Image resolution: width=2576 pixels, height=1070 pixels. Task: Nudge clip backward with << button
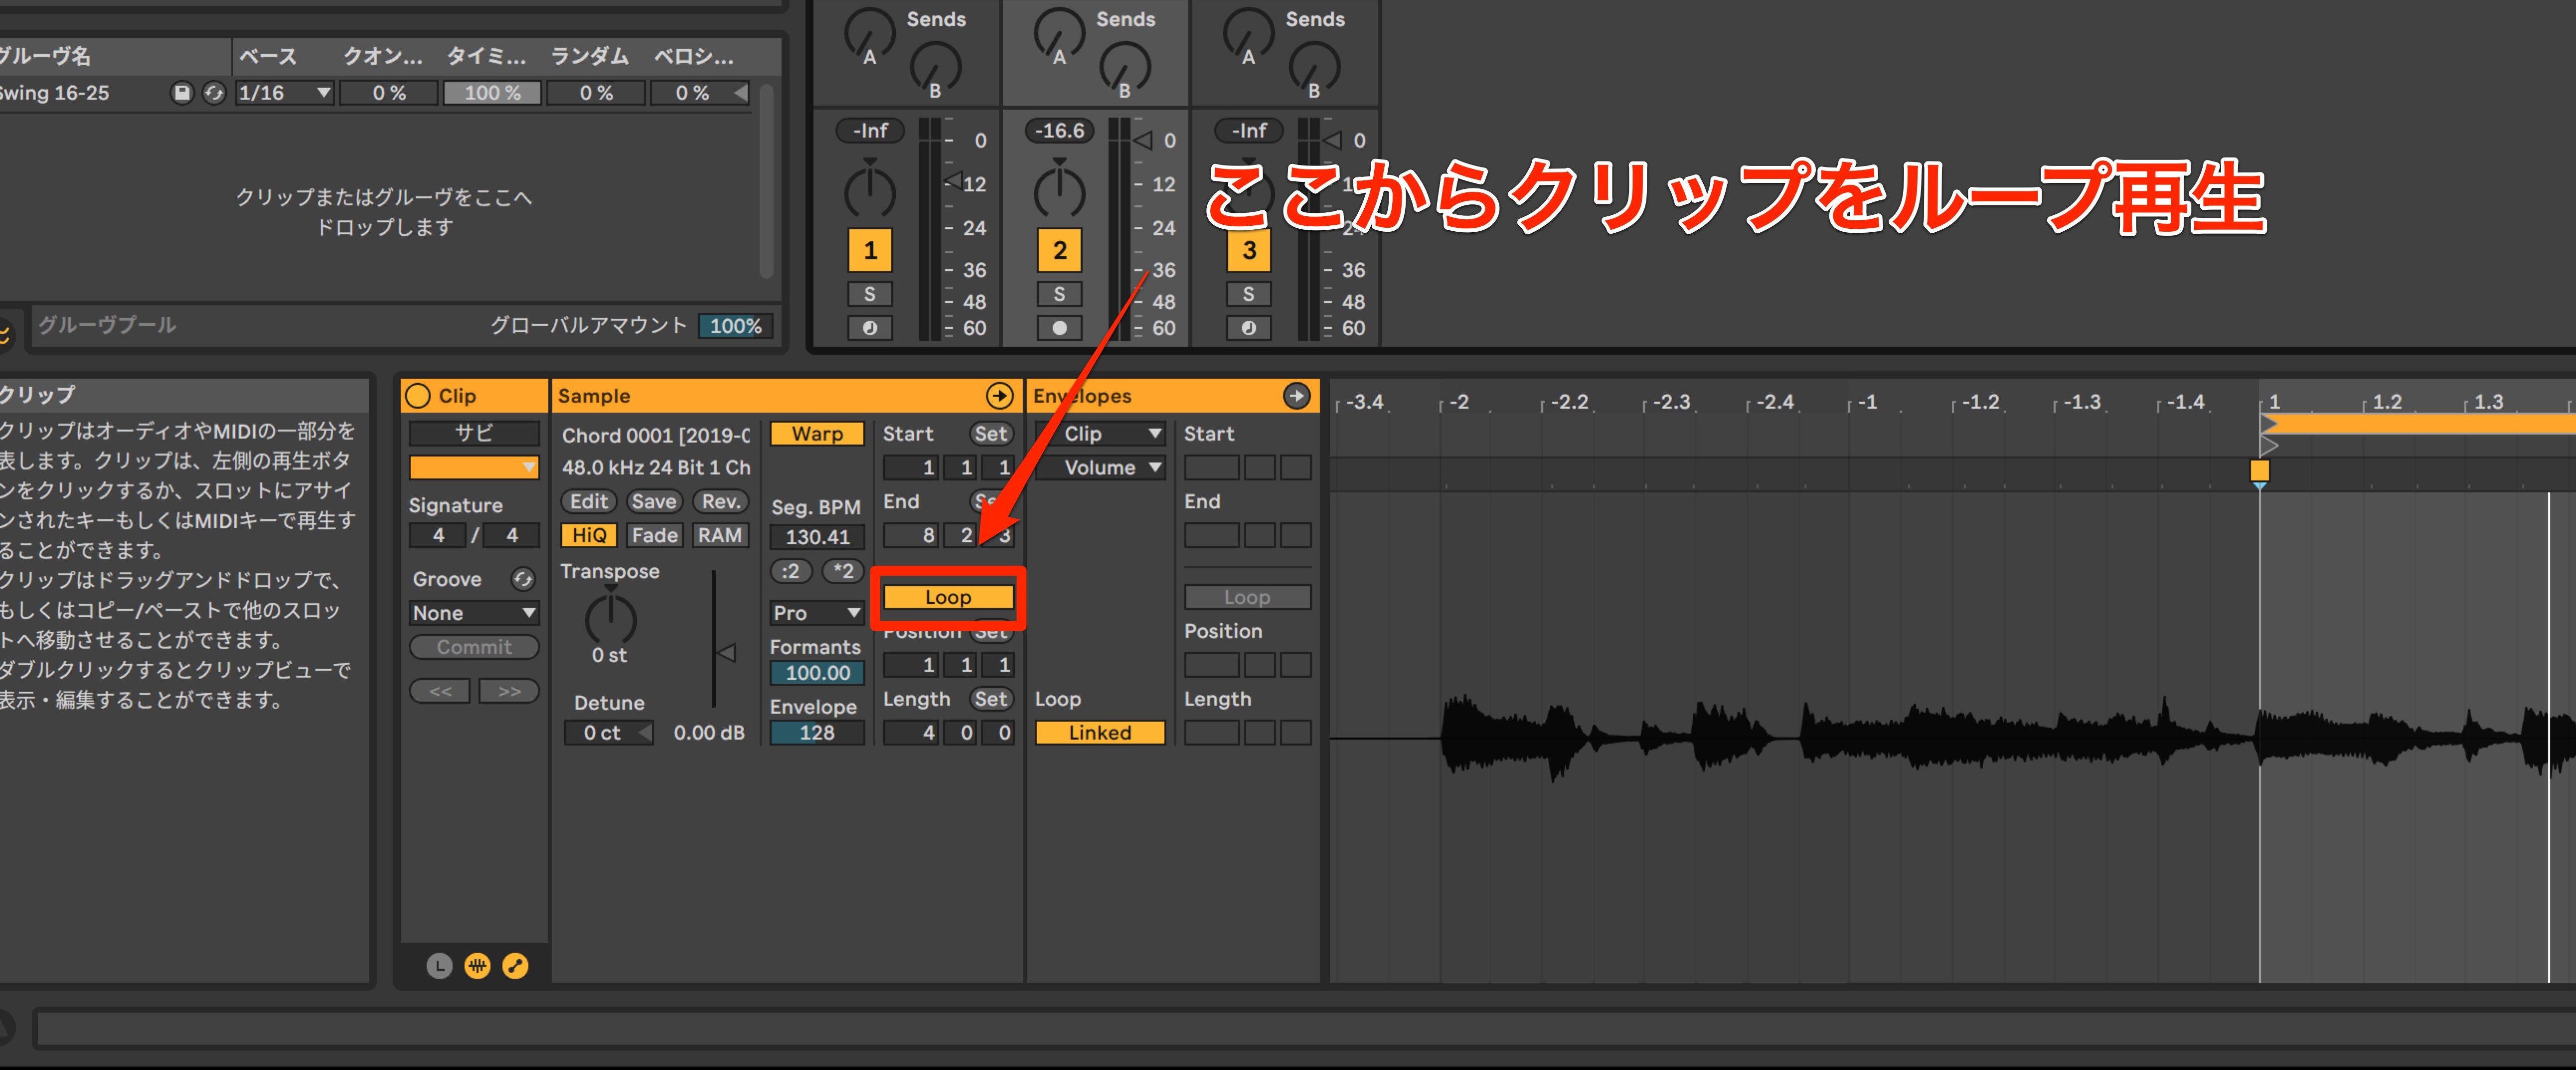point(440,691)
